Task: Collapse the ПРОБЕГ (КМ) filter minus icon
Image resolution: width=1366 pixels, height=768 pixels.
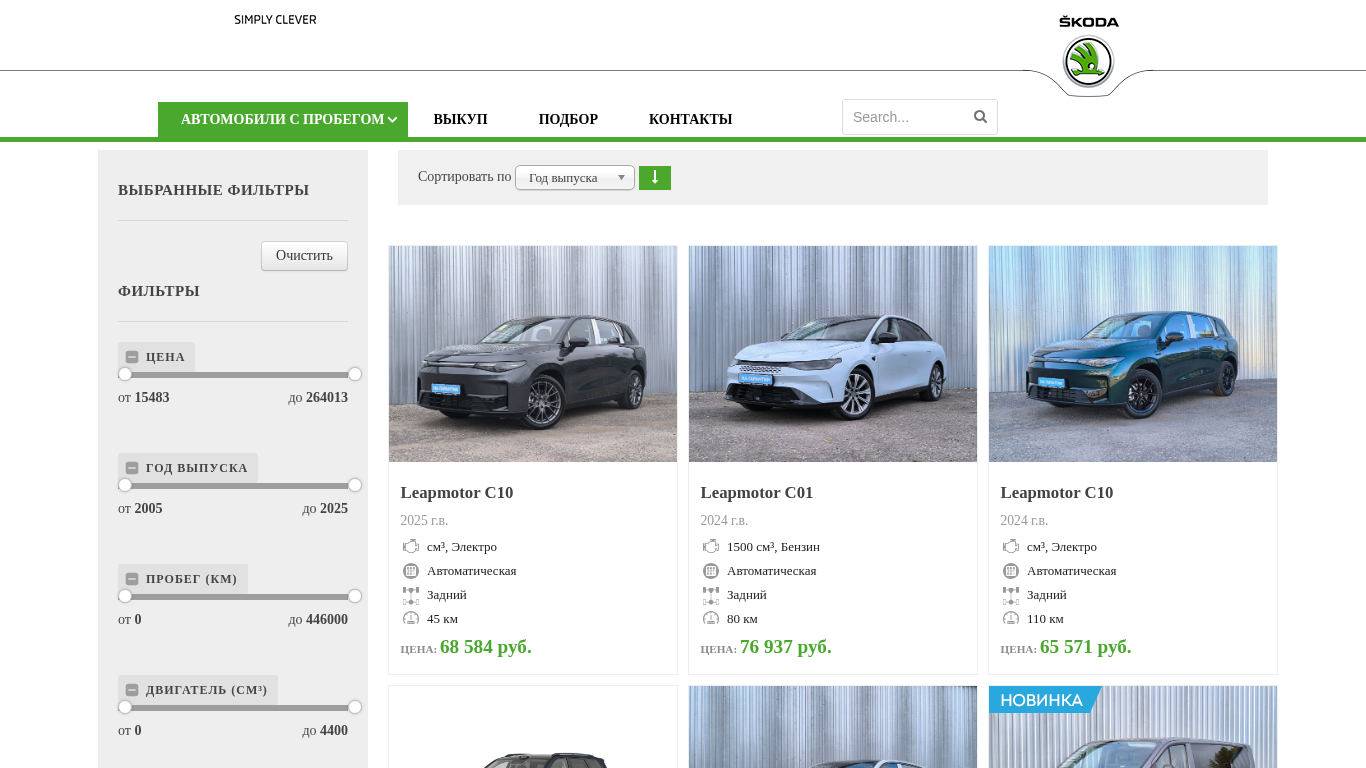Action: click(x=132, y=579)
